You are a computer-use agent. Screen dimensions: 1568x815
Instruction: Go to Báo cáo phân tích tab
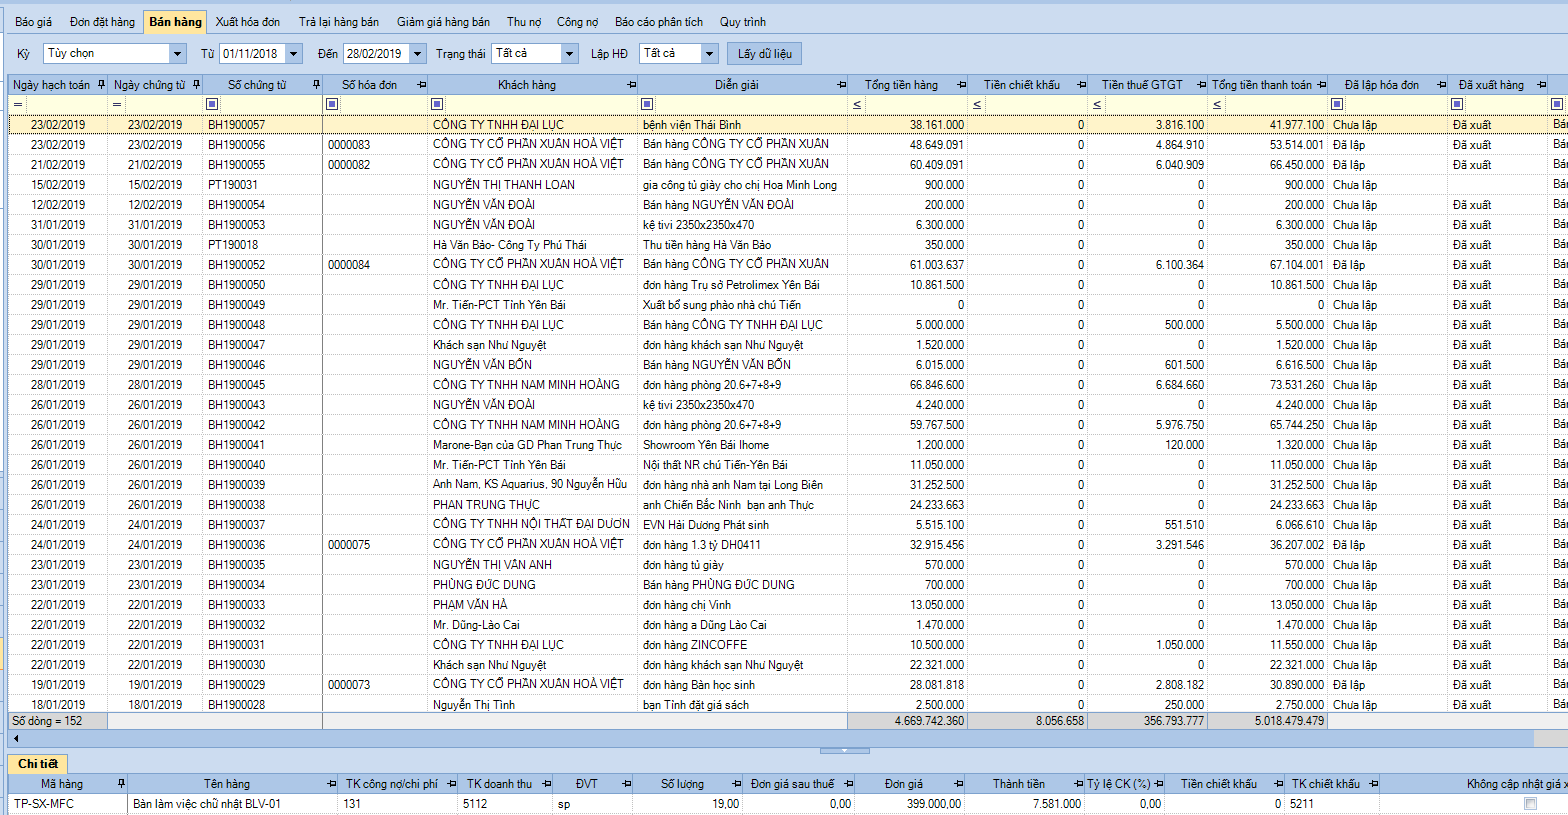coord(658,22)
